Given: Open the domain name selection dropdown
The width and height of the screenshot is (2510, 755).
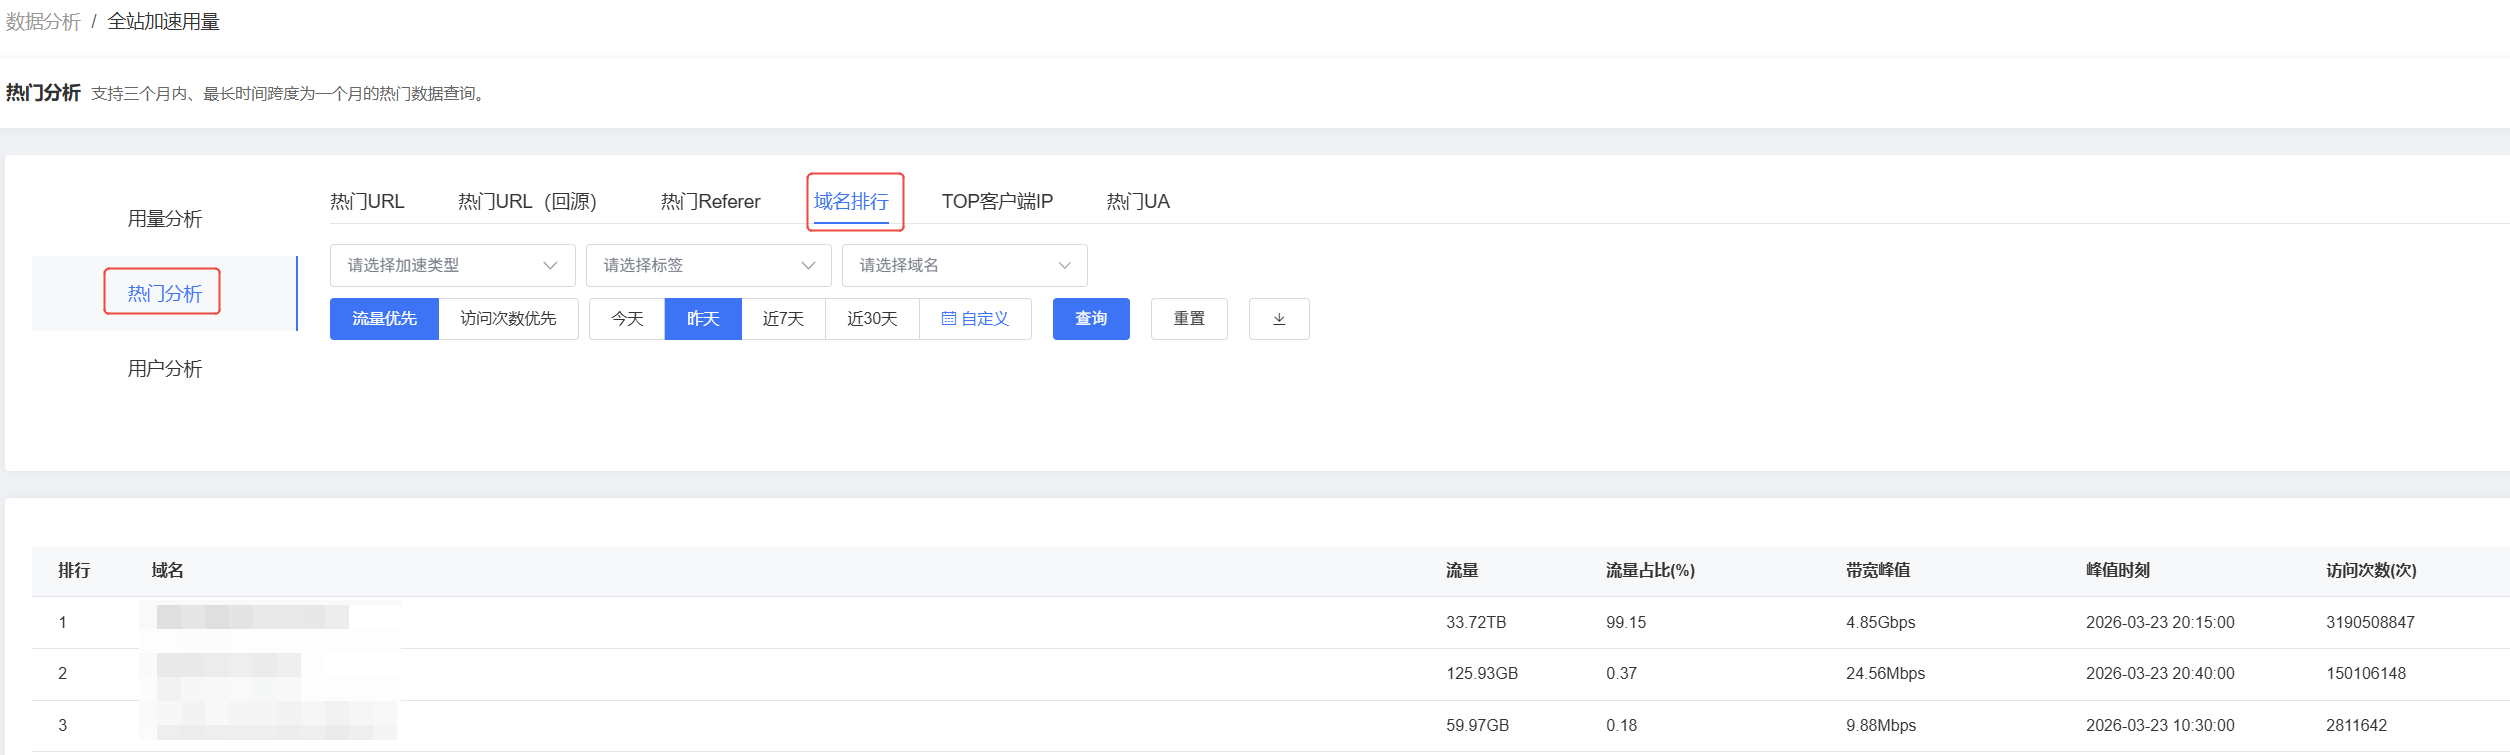Looking at the screenshot, I should (x=964, y=265).
